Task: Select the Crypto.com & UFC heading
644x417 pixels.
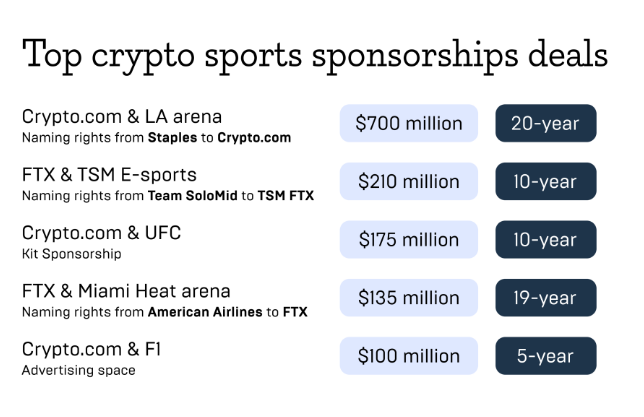Action: pos(101,233)
